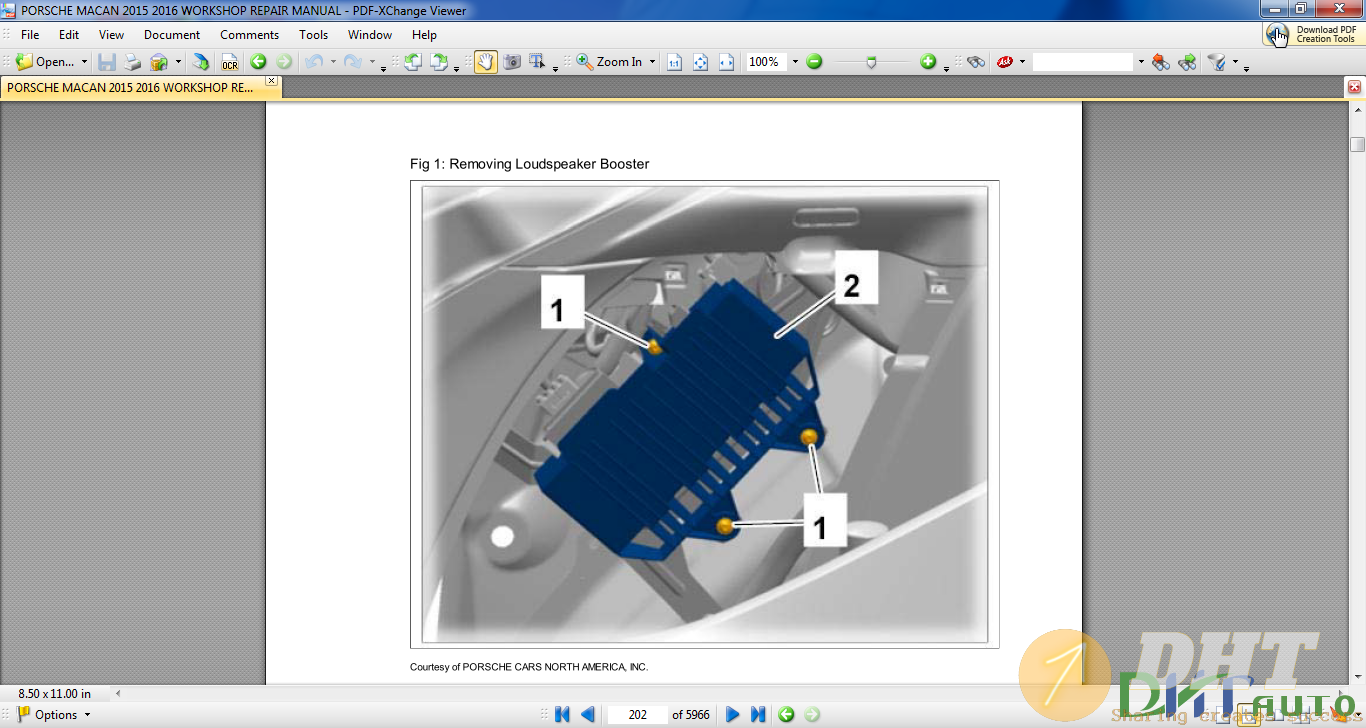
Task: Click the 100% zoom level field
Action: coord(766,62)
